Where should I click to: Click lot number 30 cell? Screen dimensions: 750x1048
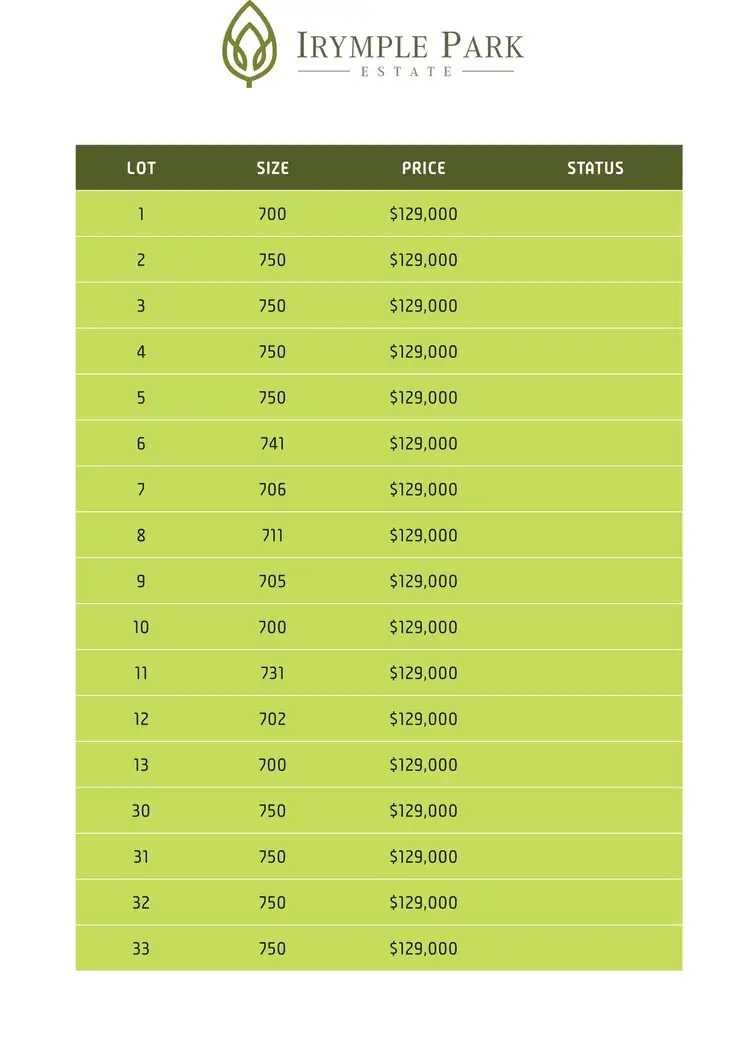click(141, 811)
